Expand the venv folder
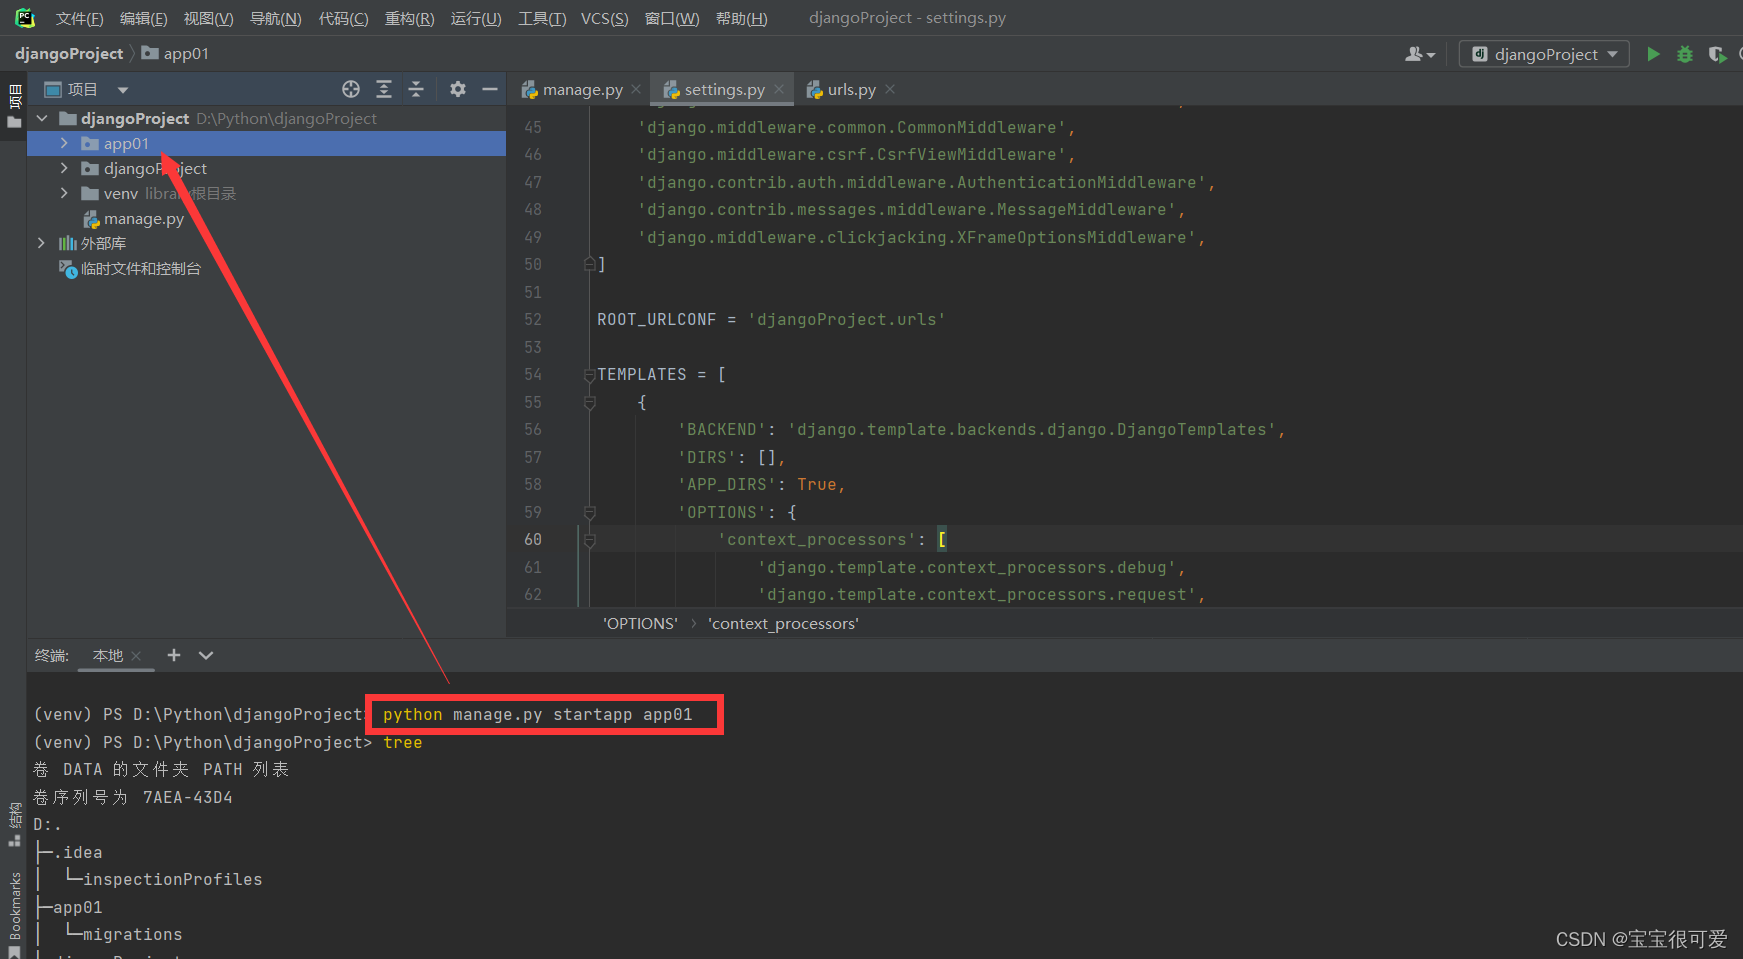This screenshot has width=1743, height=959. (x=64, y=194)
